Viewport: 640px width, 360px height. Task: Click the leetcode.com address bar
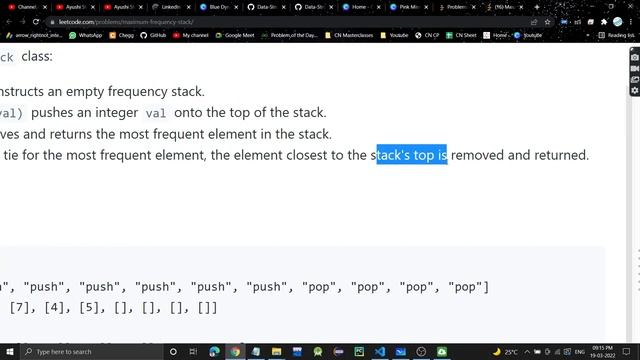click(x=286, y=22)
